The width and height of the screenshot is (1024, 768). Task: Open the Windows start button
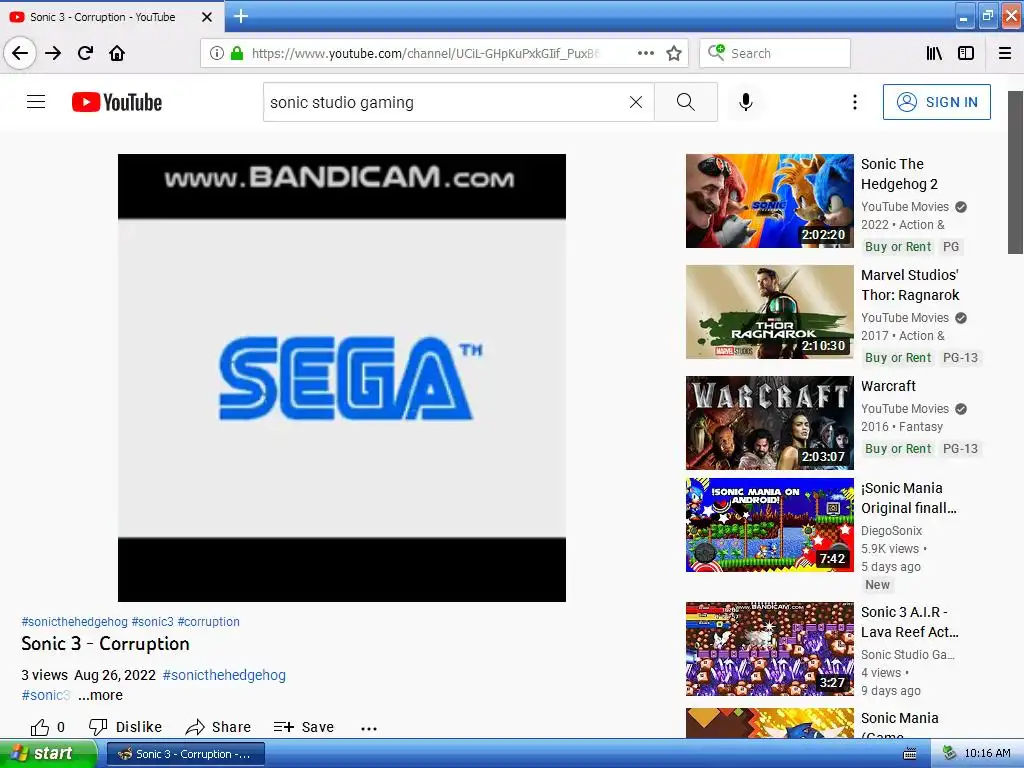48,754
